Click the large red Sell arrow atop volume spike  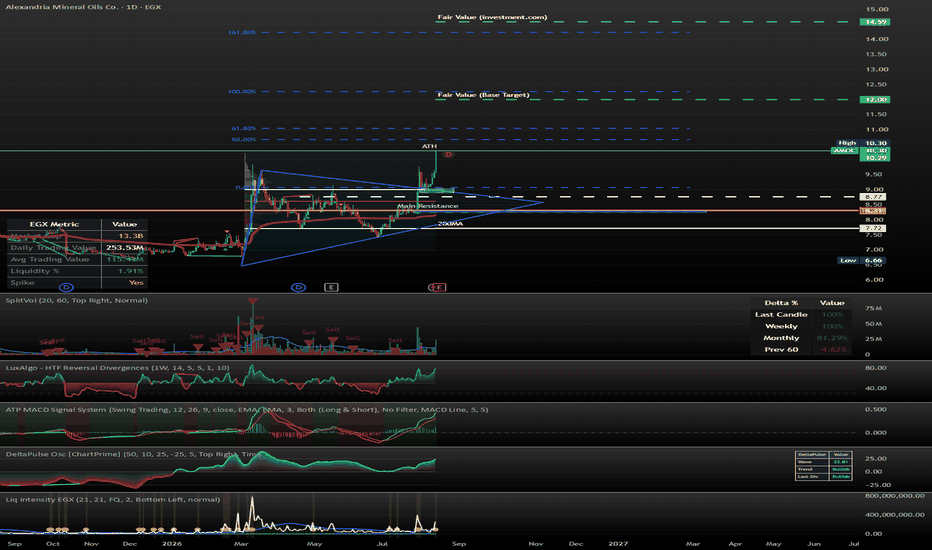253,301
